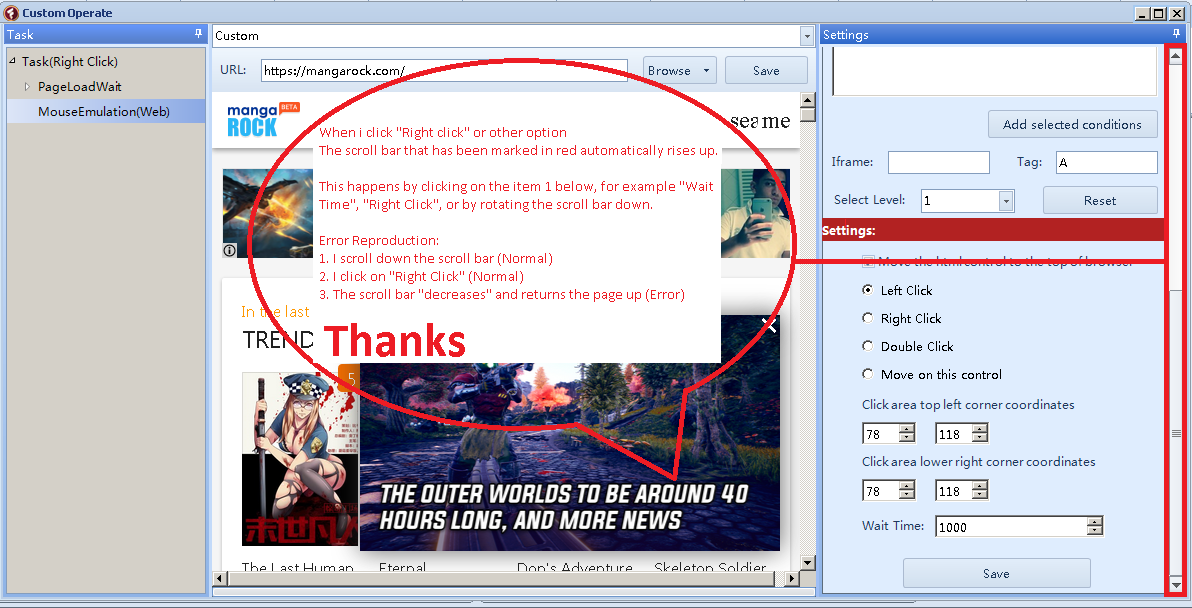Enable Move on this control option
Screen dimensions: 1192x608
pos(867,374)
